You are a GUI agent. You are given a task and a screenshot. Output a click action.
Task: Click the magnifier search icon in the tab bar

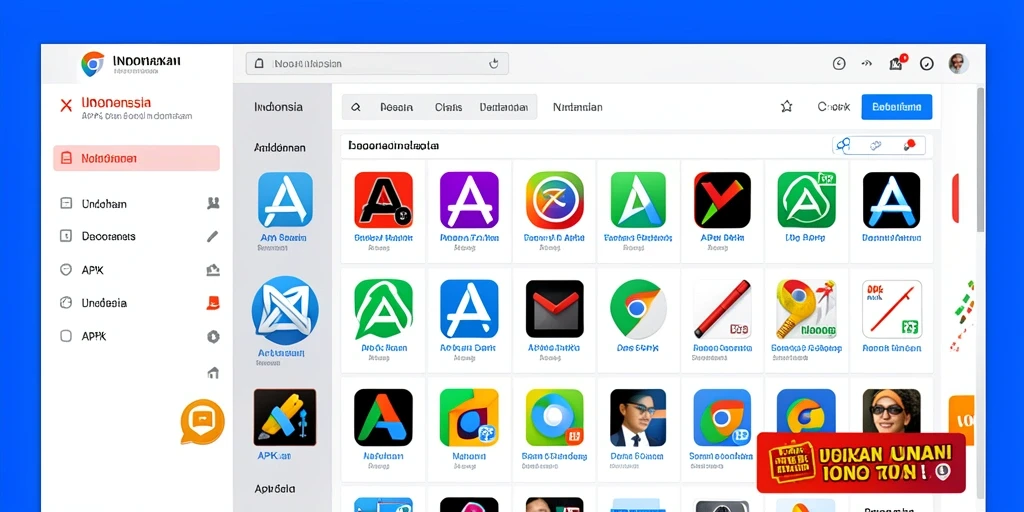356,107
